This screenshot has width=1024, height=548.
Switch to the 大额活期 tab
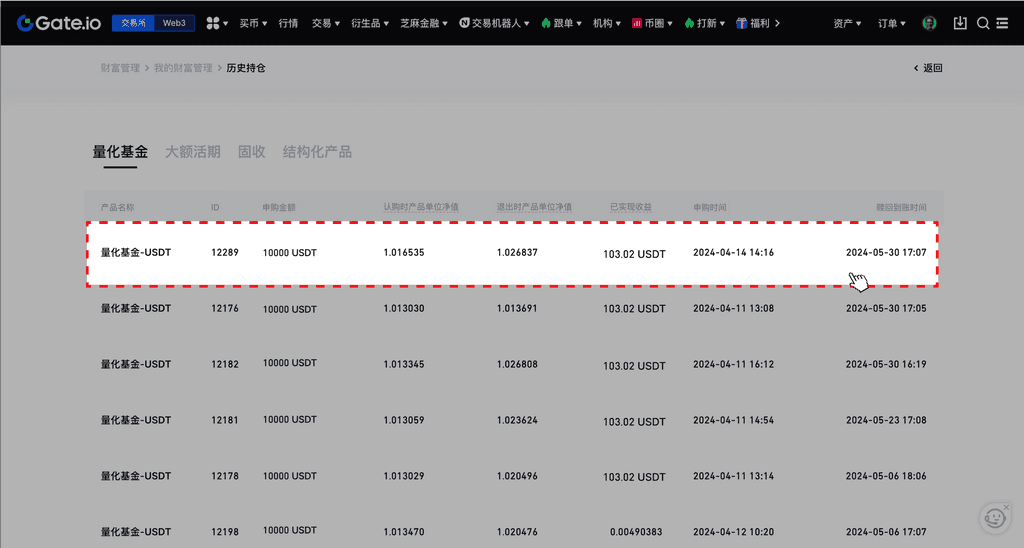[x=192, y=152]
